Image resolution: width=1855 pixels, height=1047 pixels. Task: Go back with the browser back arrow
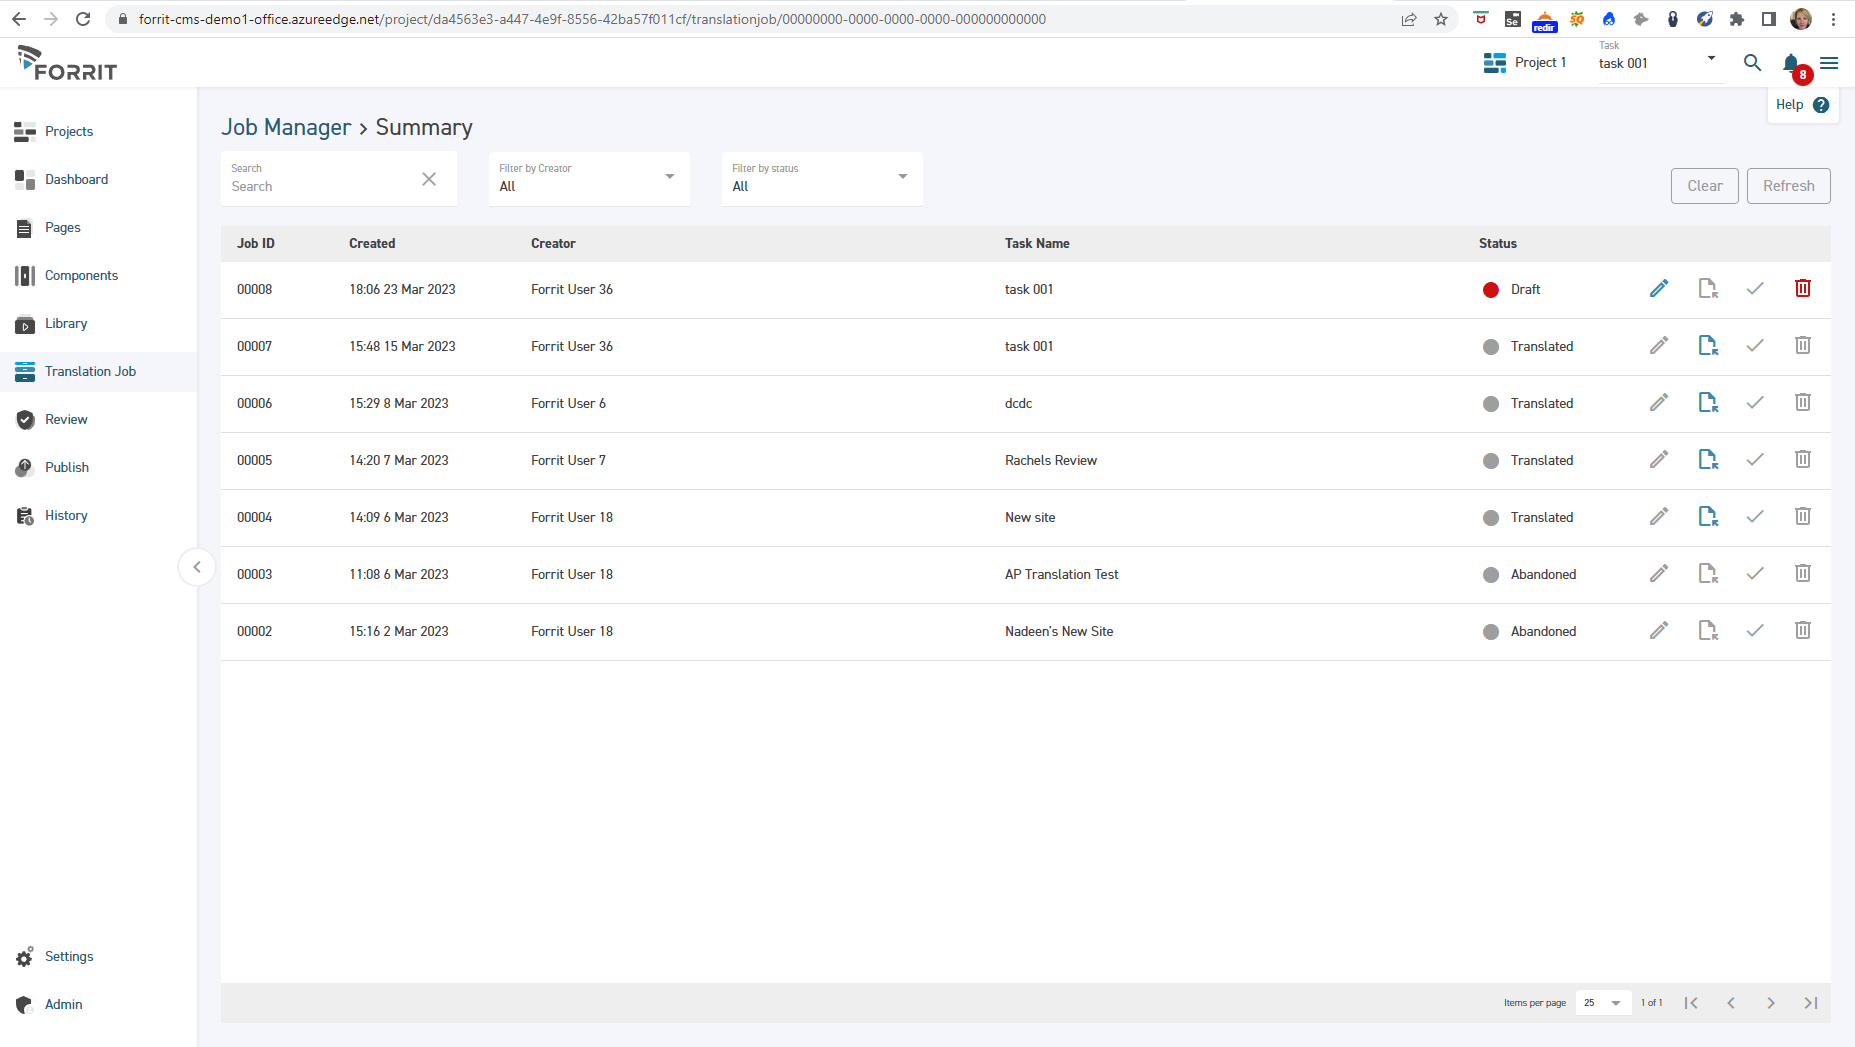19,19
